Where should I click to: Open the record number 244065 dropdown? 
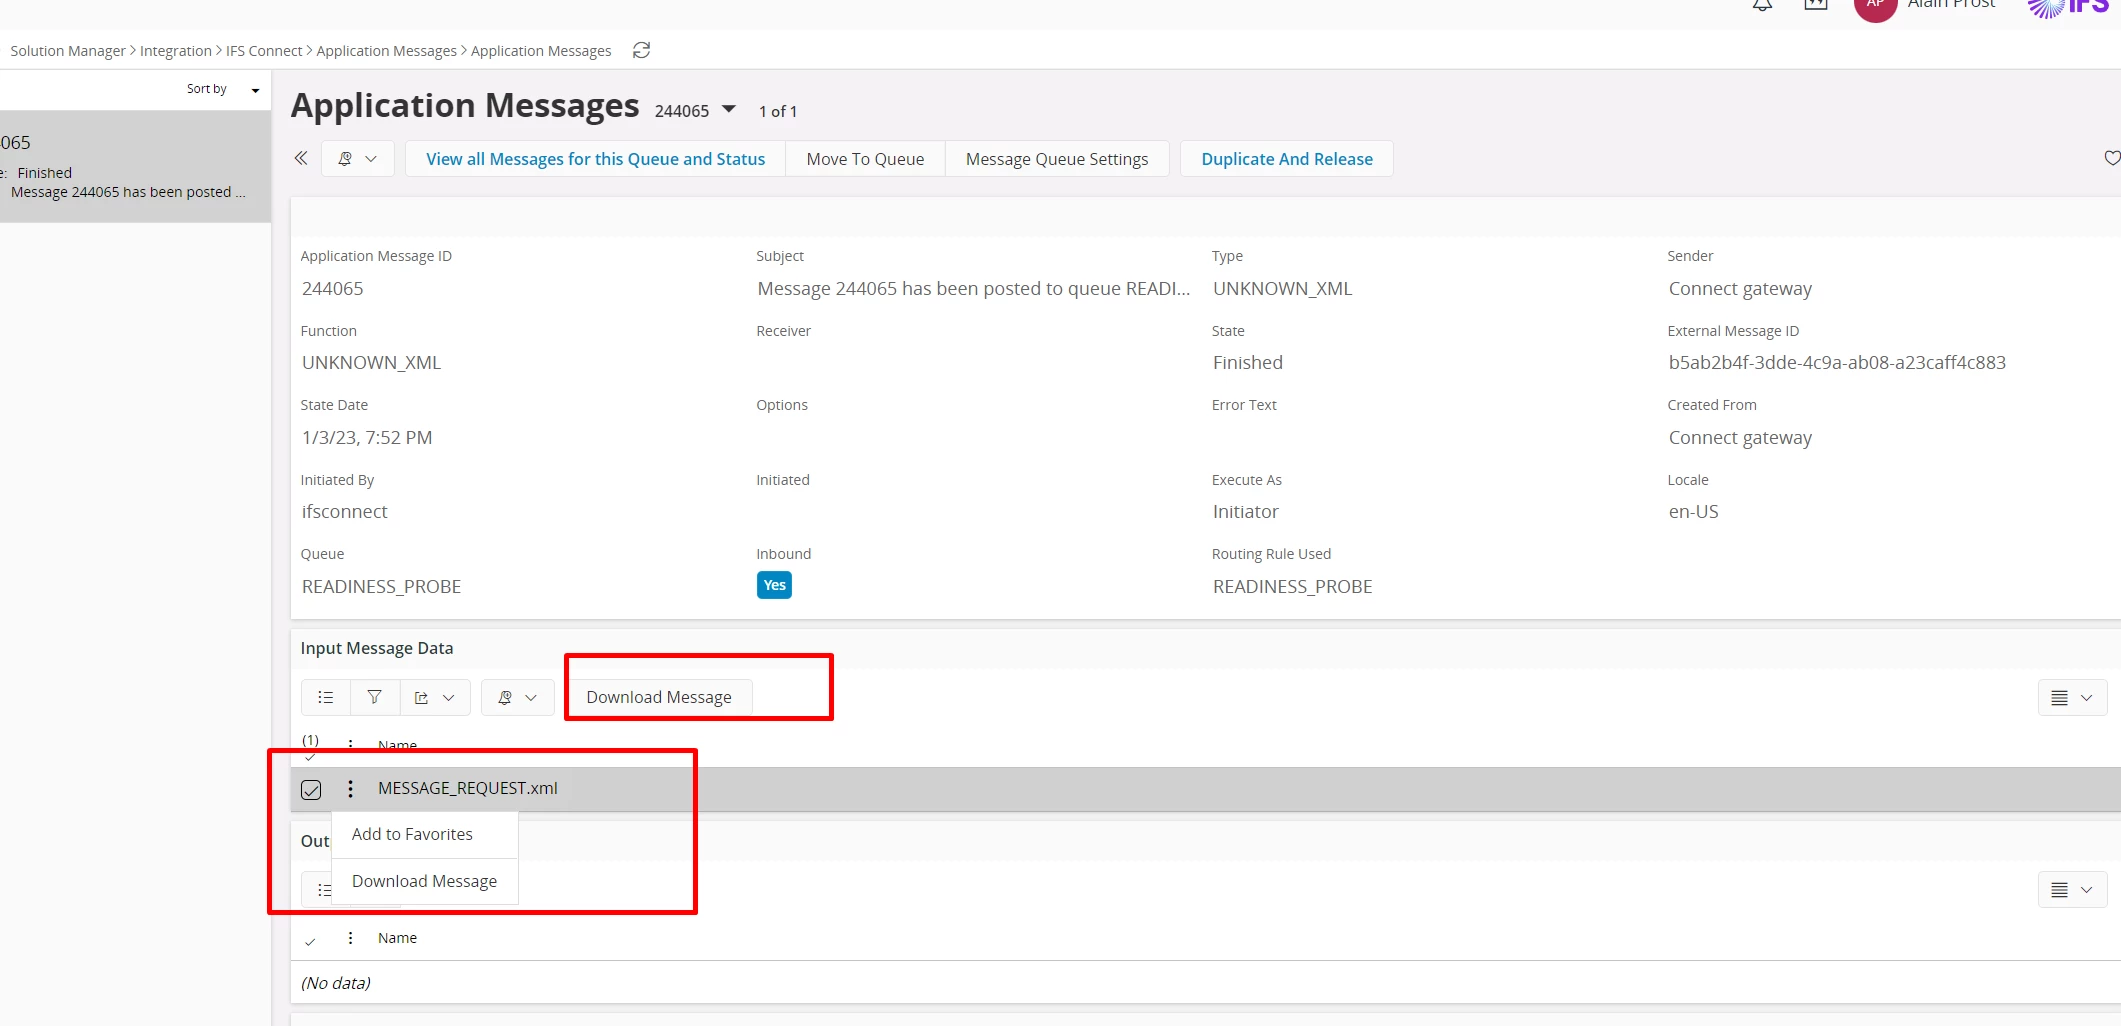tap(728, 110)
